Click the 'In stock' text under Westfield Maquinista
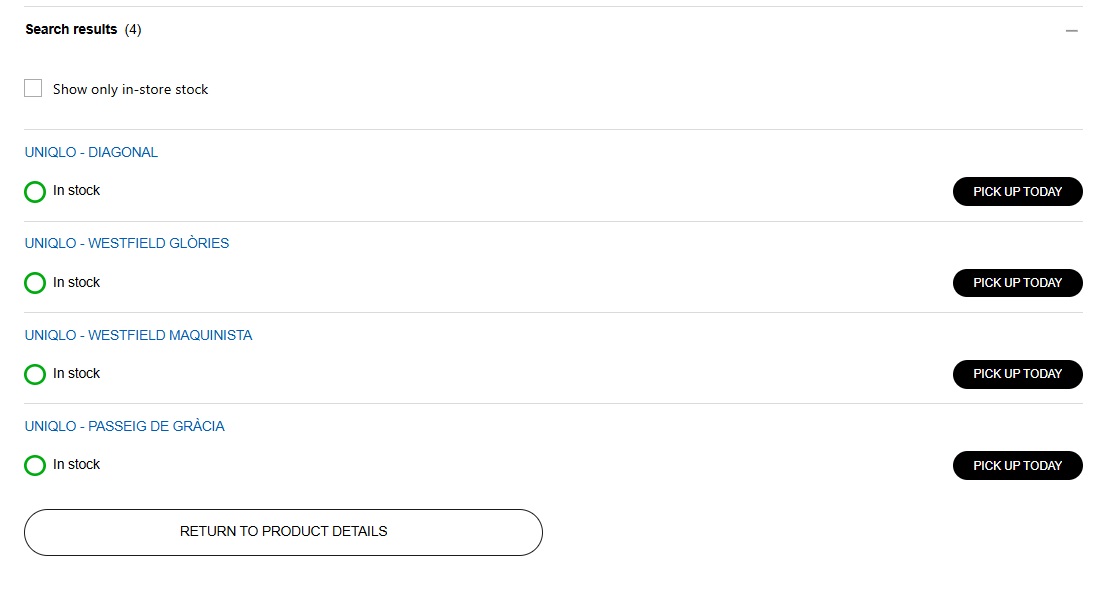 (77, 374)
